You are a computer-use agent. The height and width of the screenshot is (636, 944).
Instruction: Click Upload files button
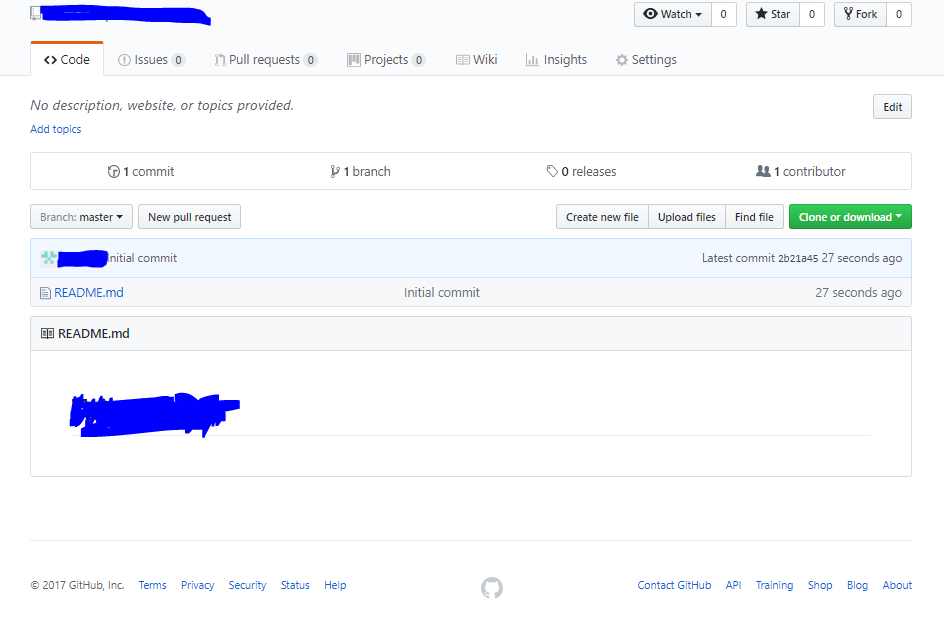coord(687,217)
